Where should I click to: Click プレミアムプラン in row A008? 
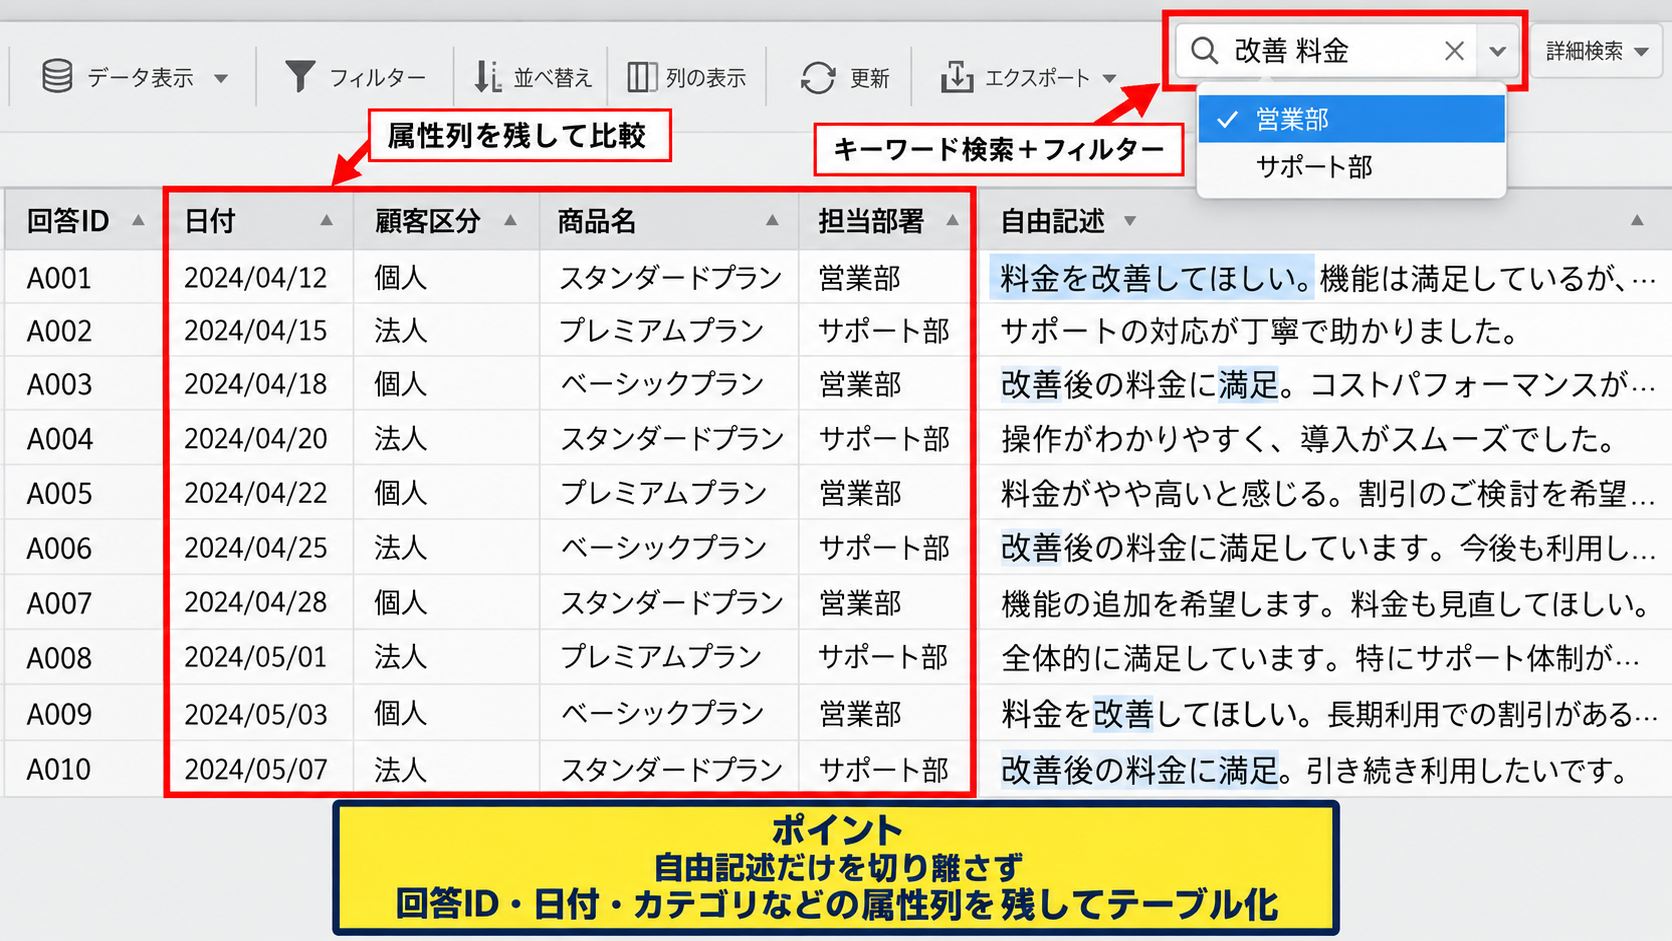[661, 657]
